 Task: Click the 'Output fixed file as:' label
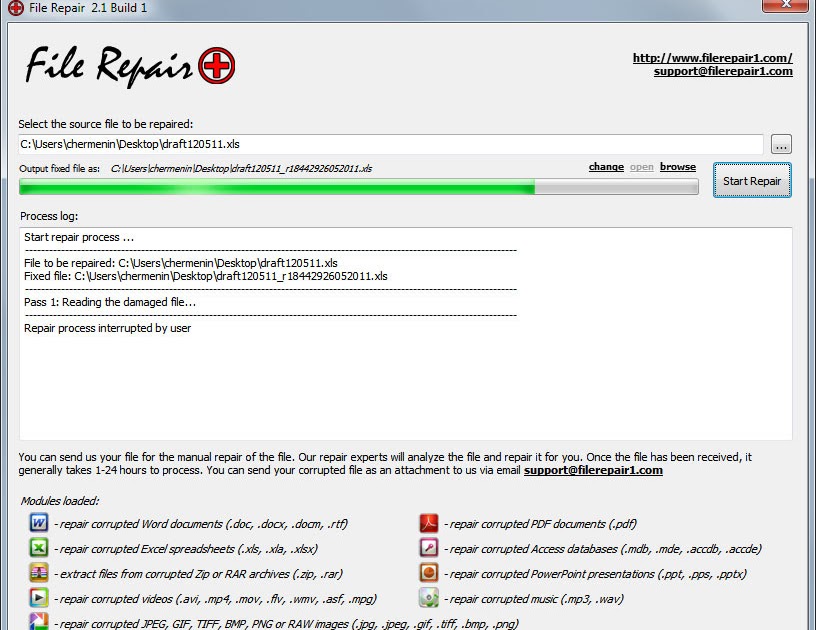[59, 169]
